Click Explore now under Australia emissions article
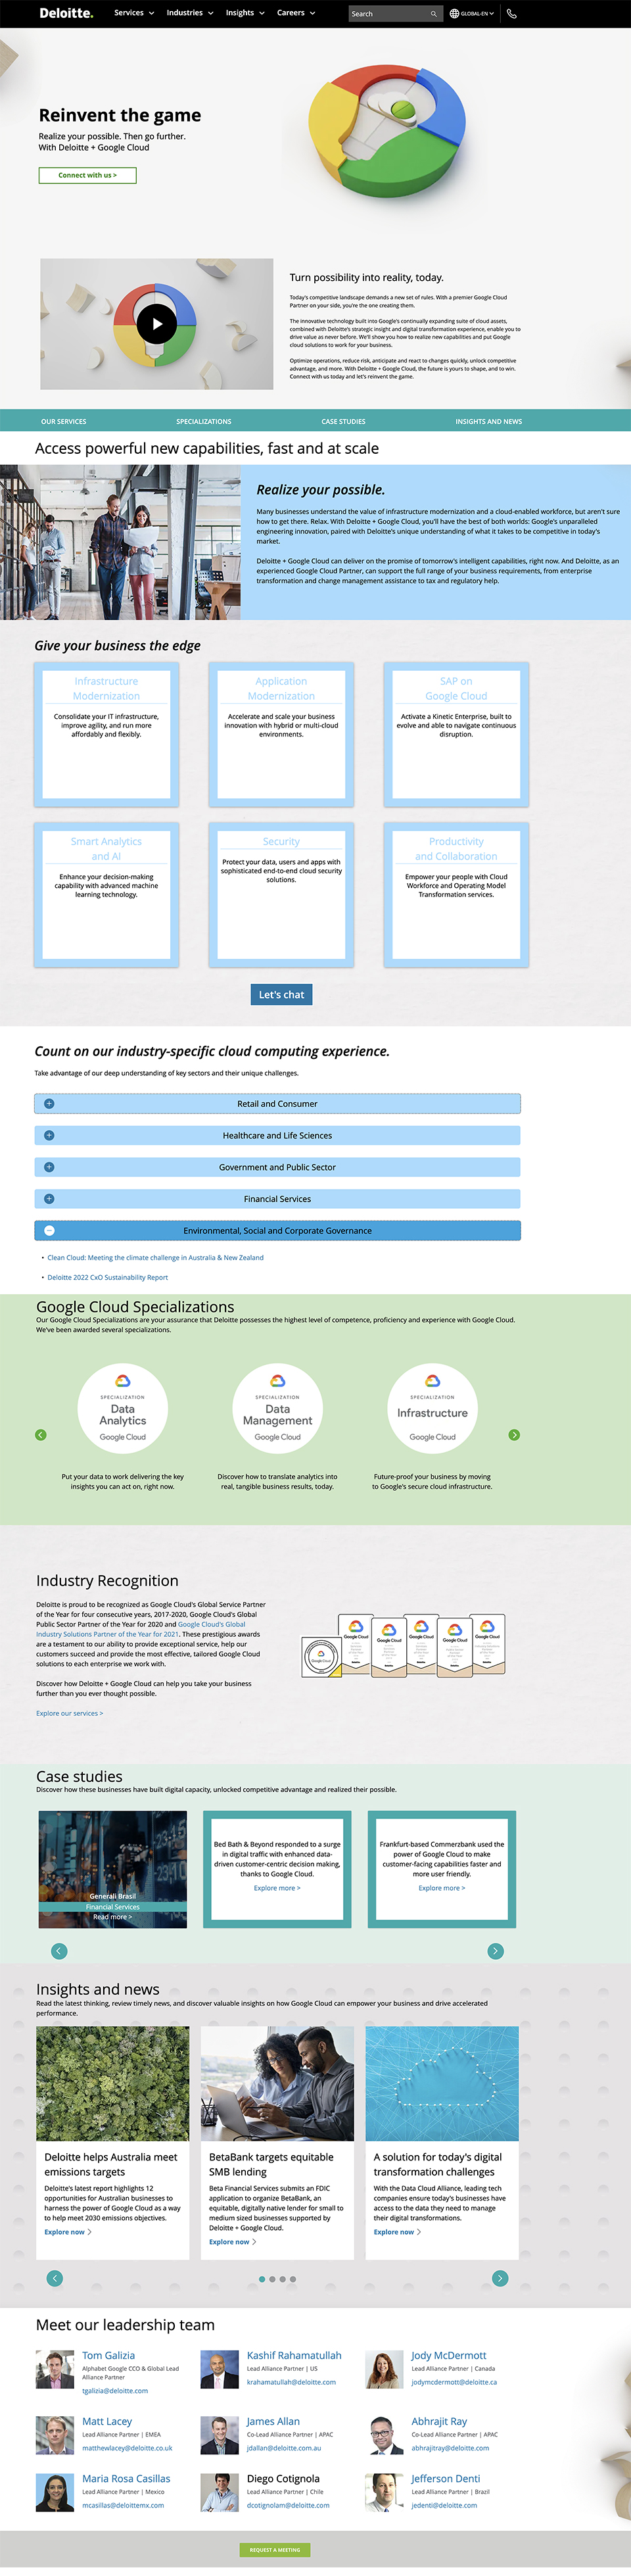 (67, 2232)
